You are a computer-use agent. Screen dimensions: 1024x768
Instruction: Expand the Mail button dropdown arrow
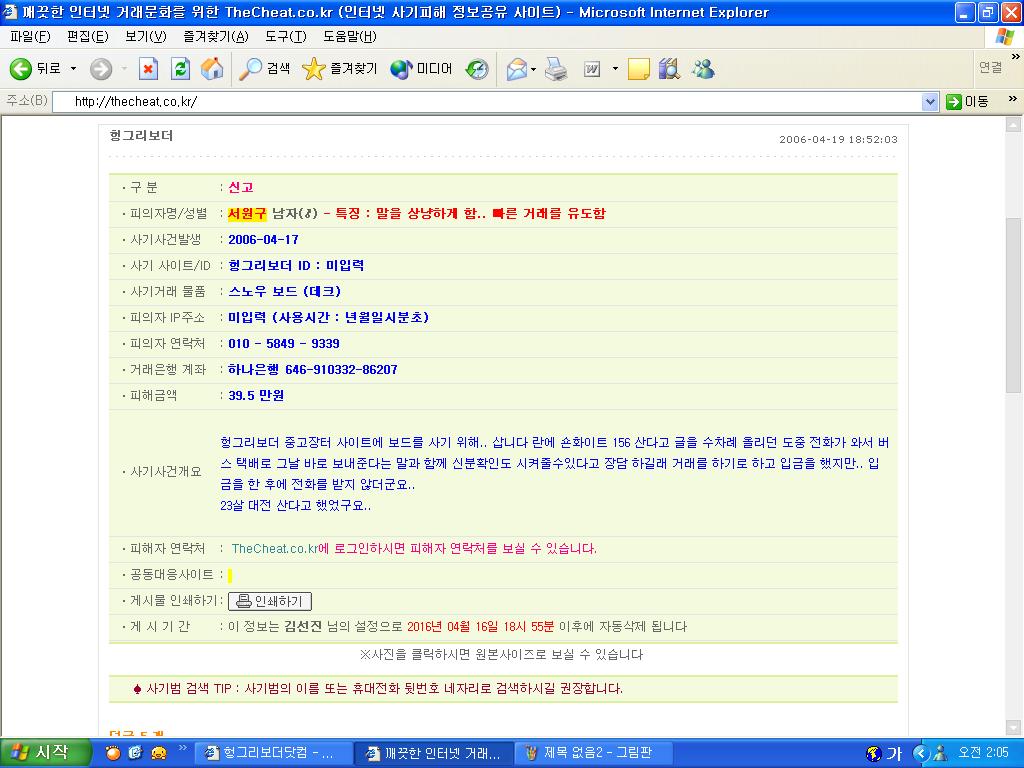[x=534, y=69]
